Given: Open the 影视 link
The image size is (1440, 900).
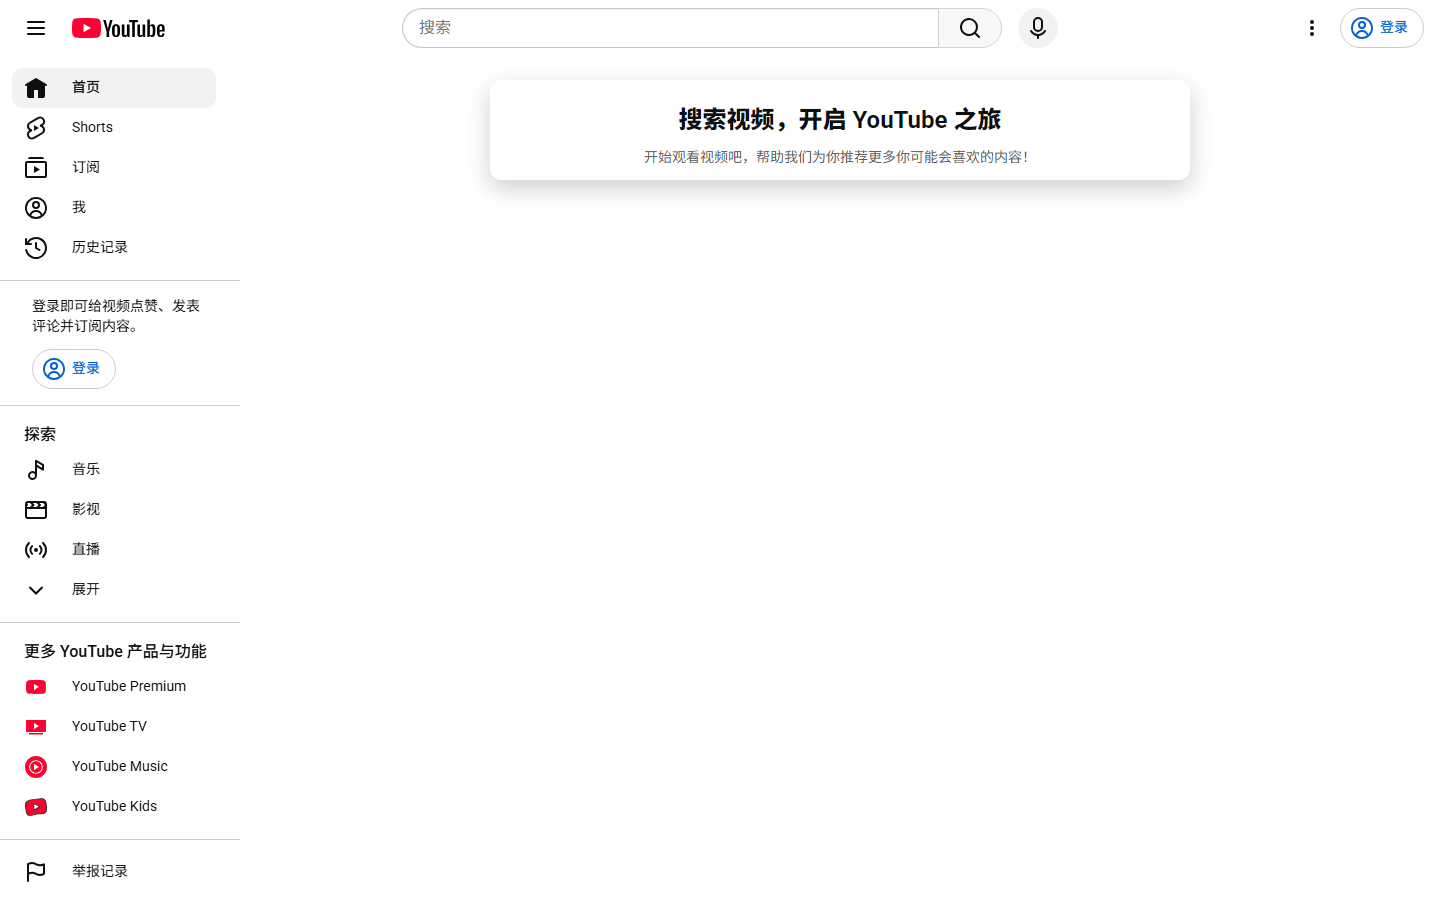Looking at the screenshot, I should 86,509.
